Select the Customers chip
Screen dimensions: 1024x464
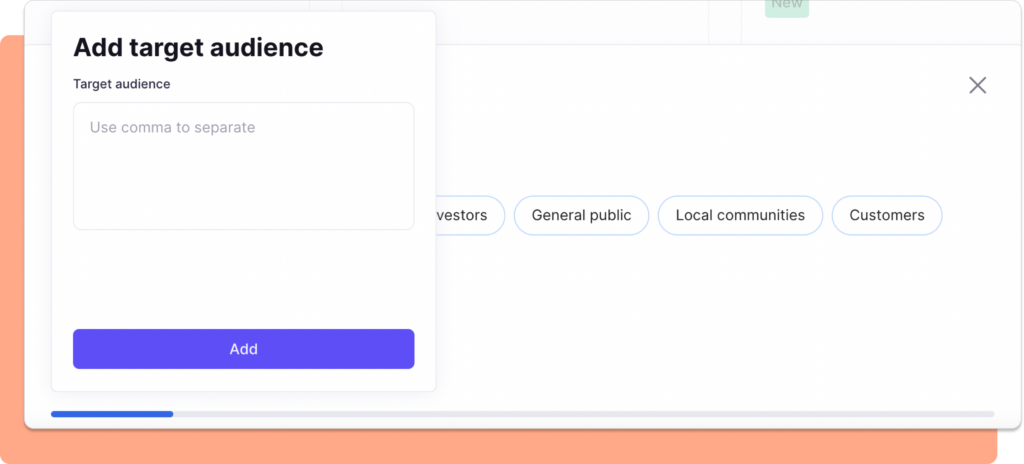coord(886,215)
